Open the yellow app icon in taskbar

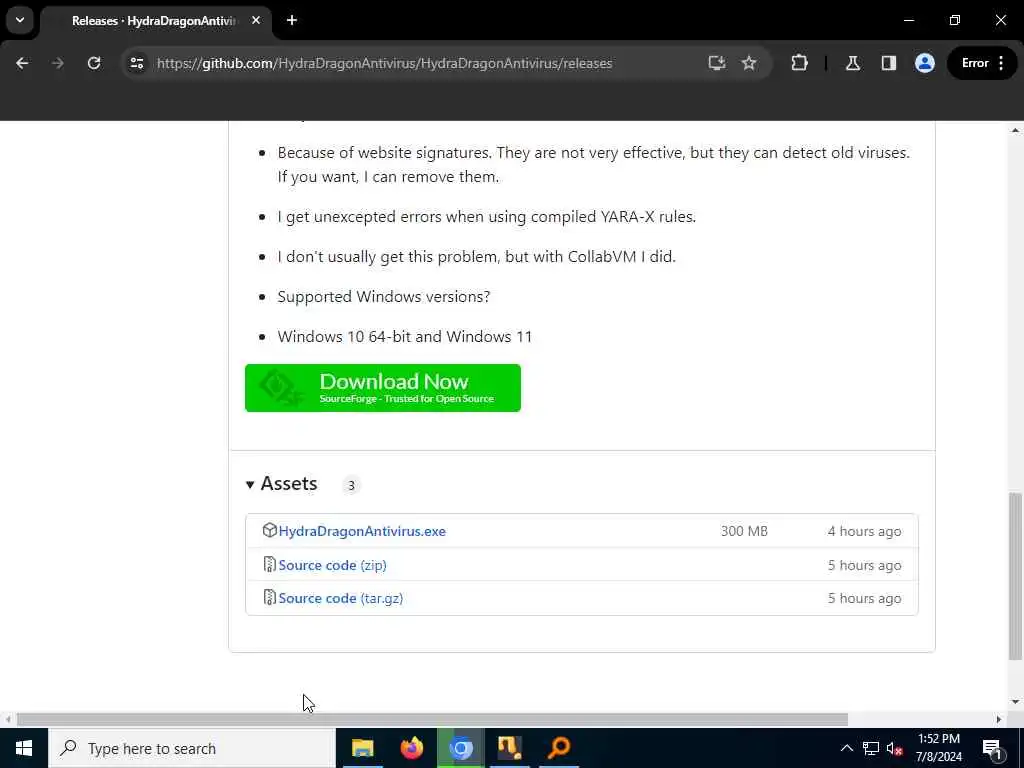coord(509,748)
